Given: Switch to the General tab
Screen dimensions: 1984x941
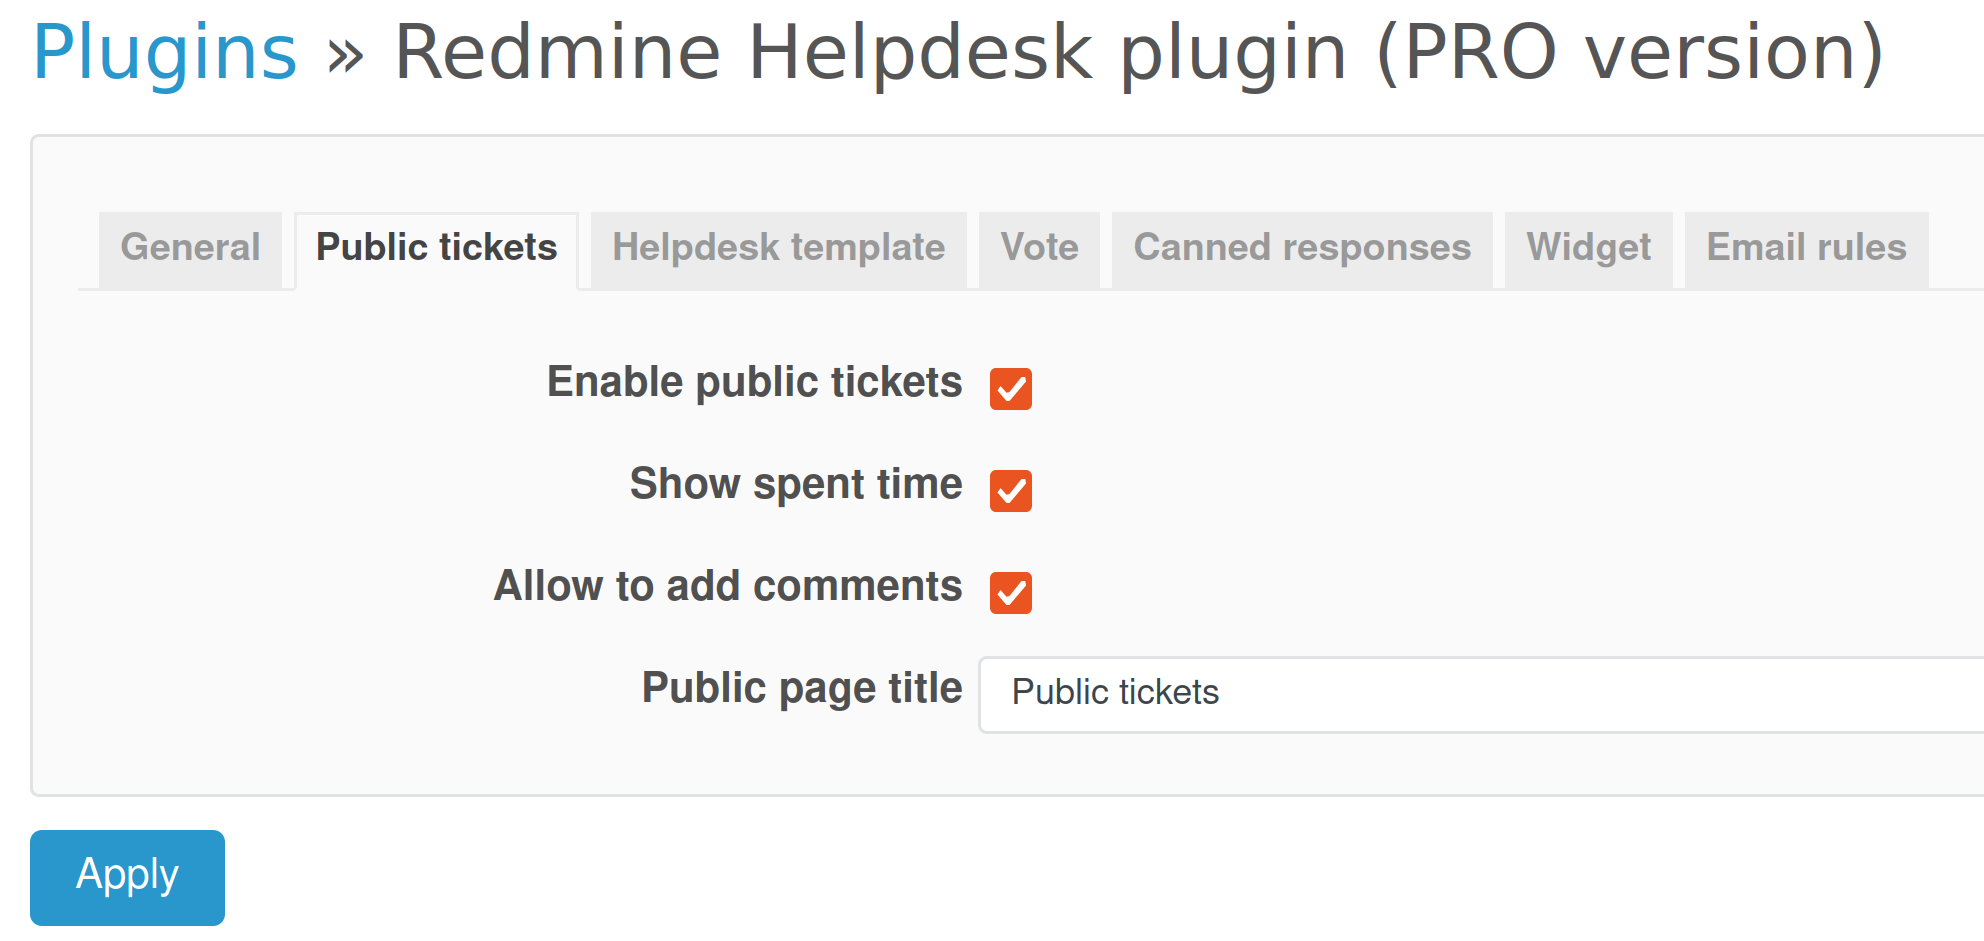Looking at the screenshot, I should (x=189, y=248).
